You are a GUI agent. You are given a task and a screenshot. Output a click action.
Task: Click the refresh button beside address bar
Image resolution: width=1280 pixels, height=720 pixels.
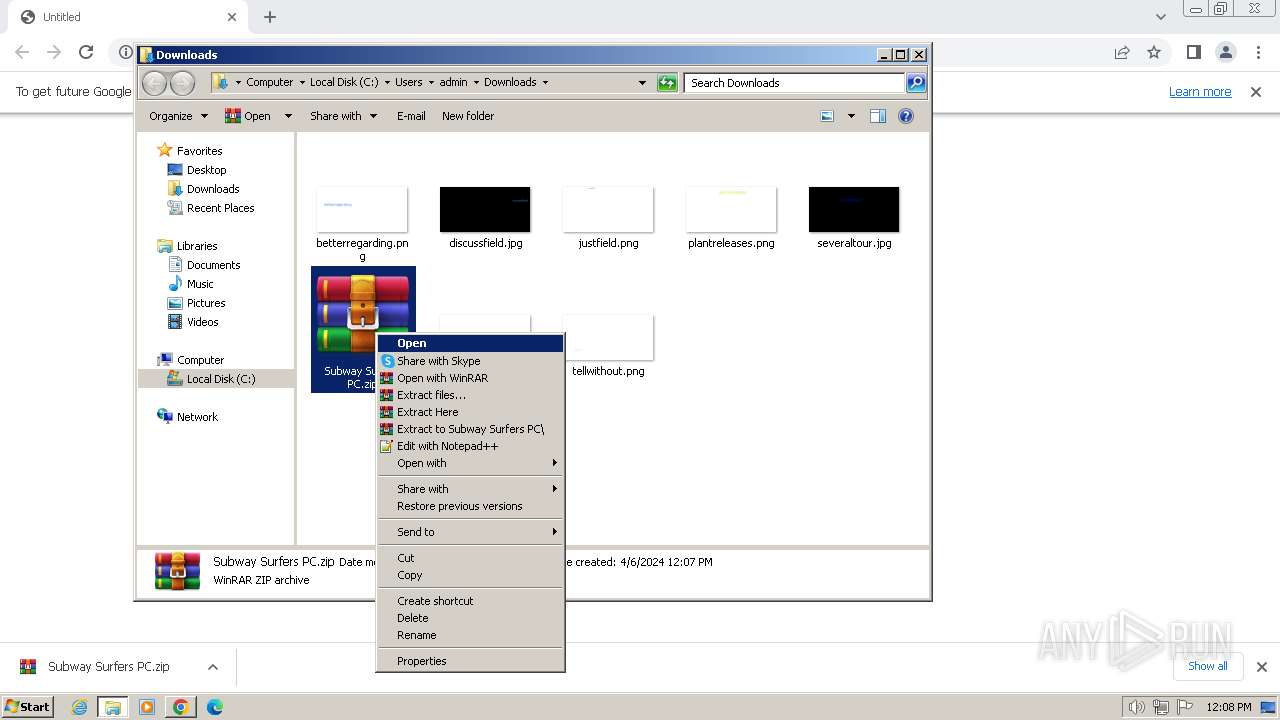pyautogui.click(x=667, y=83)
